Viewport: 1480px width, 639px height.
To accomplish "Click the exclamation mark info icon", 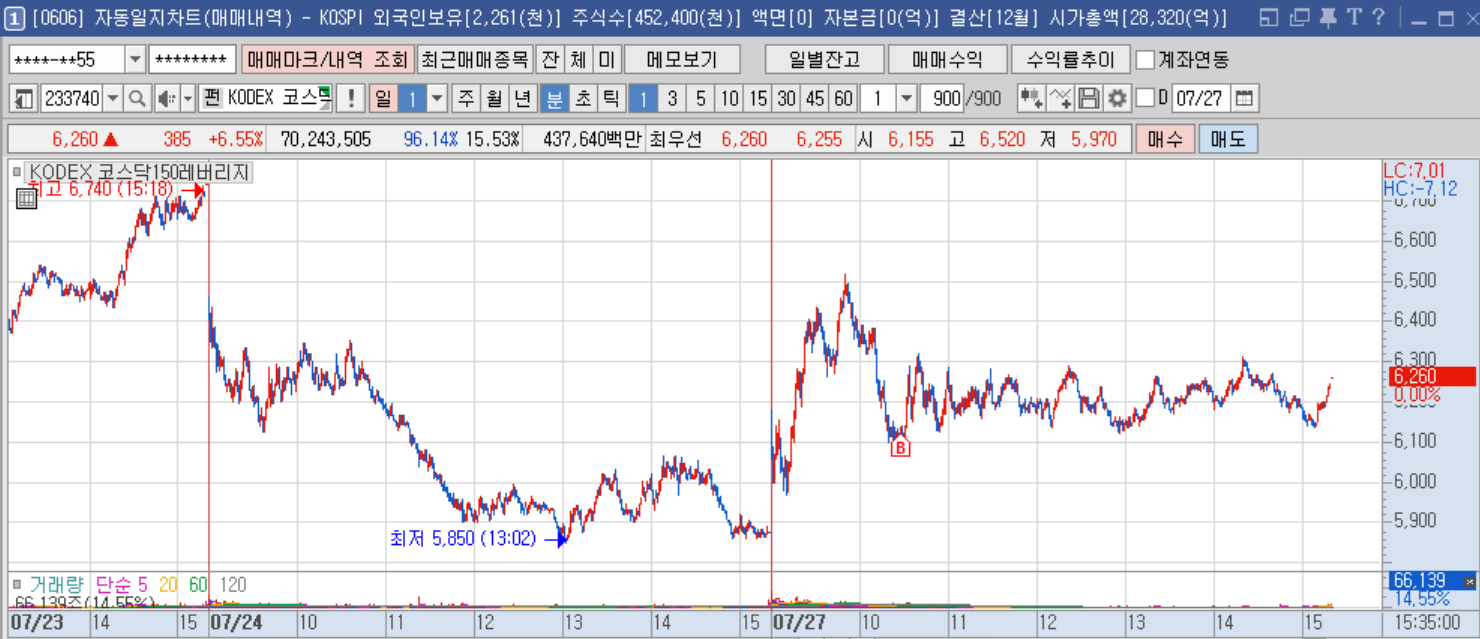I will click(350, 99).
